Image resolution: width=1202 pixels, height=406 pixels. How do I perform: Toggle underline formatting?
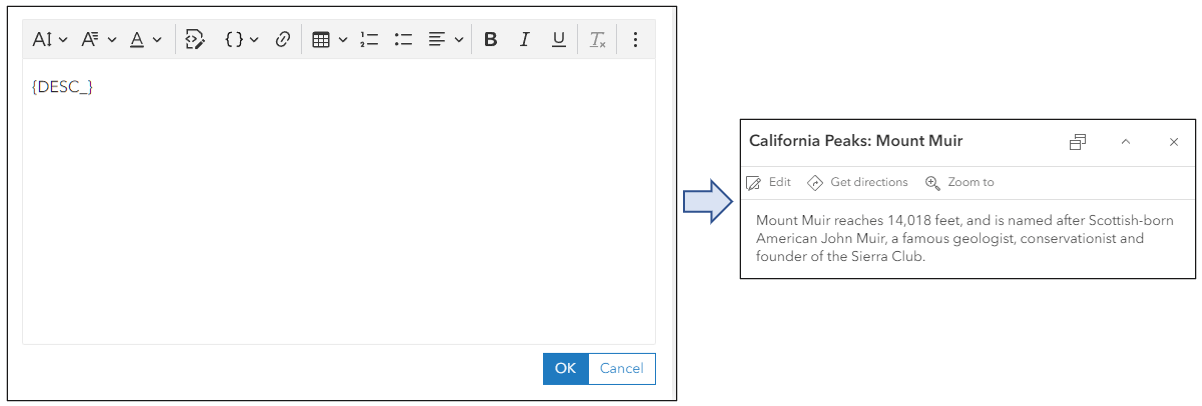click(x=559, y=40)
